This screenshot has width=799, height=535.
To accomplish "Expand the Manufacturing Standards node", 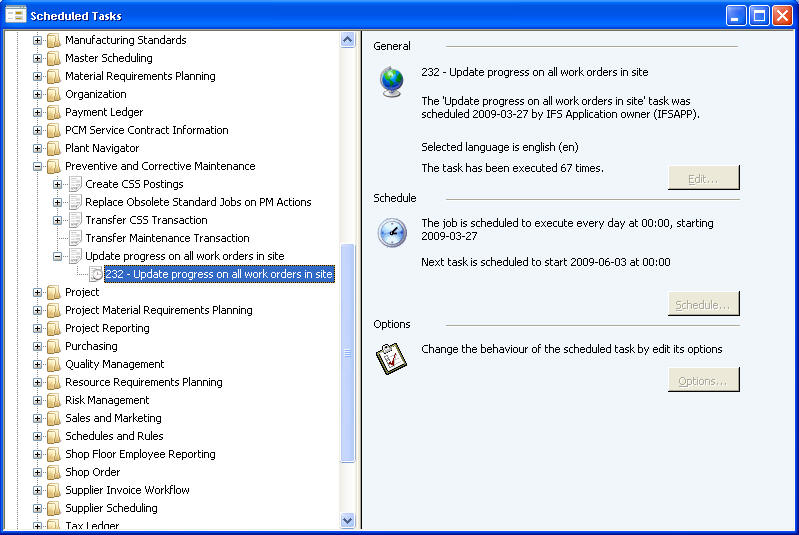I will coord(37,40).
